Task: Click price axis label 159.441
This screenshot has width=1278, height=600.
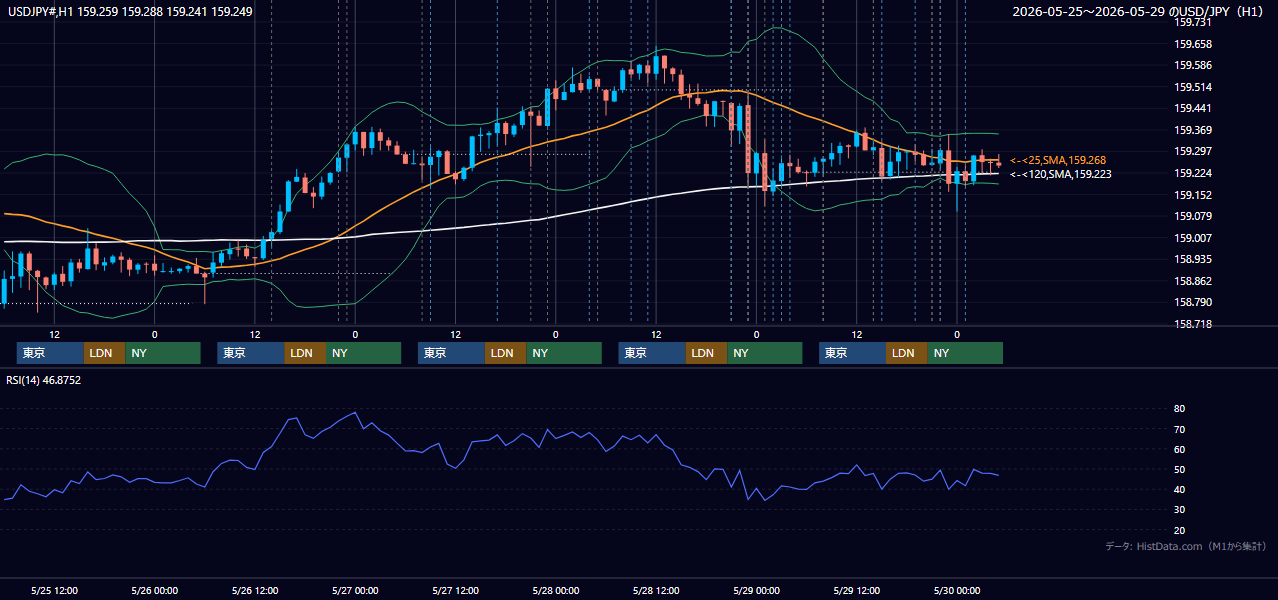Action: (1193, 108)
